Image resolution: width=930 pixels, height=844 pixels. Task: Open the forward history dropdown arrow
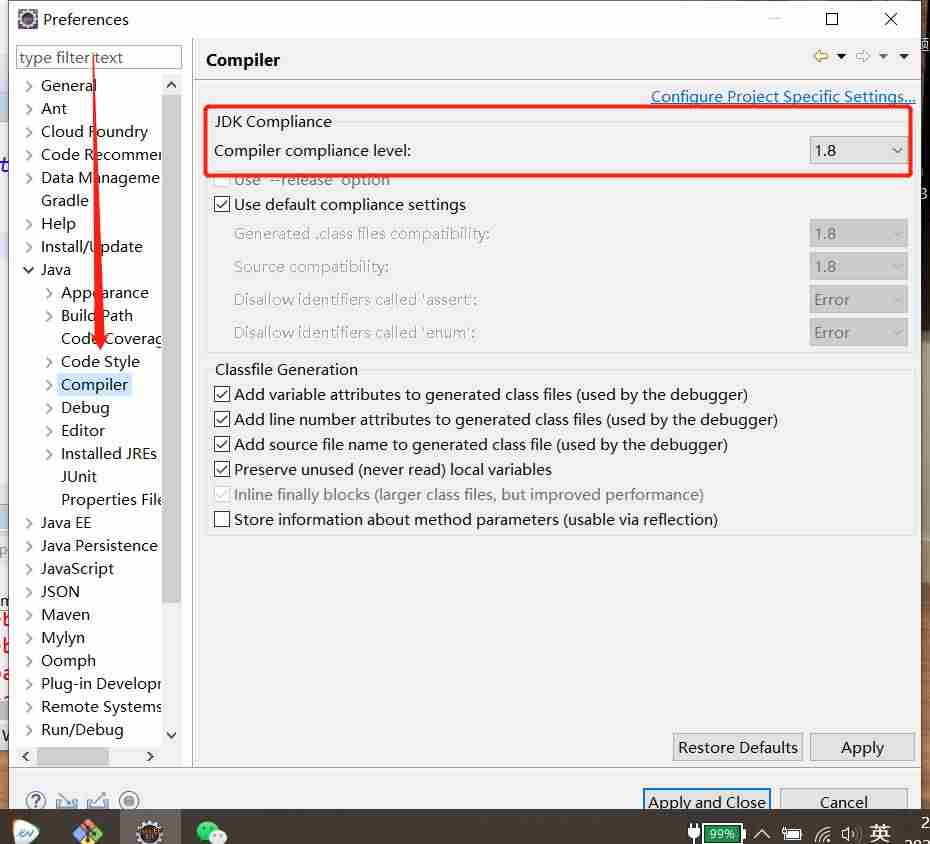(883, 56)
